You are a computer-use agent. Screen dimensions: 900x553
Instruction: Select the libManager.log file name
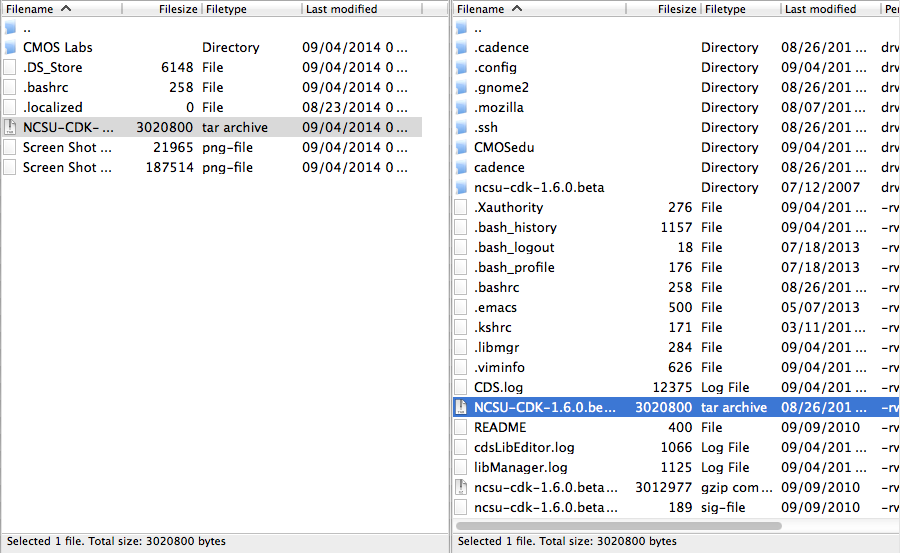[521, 467]
